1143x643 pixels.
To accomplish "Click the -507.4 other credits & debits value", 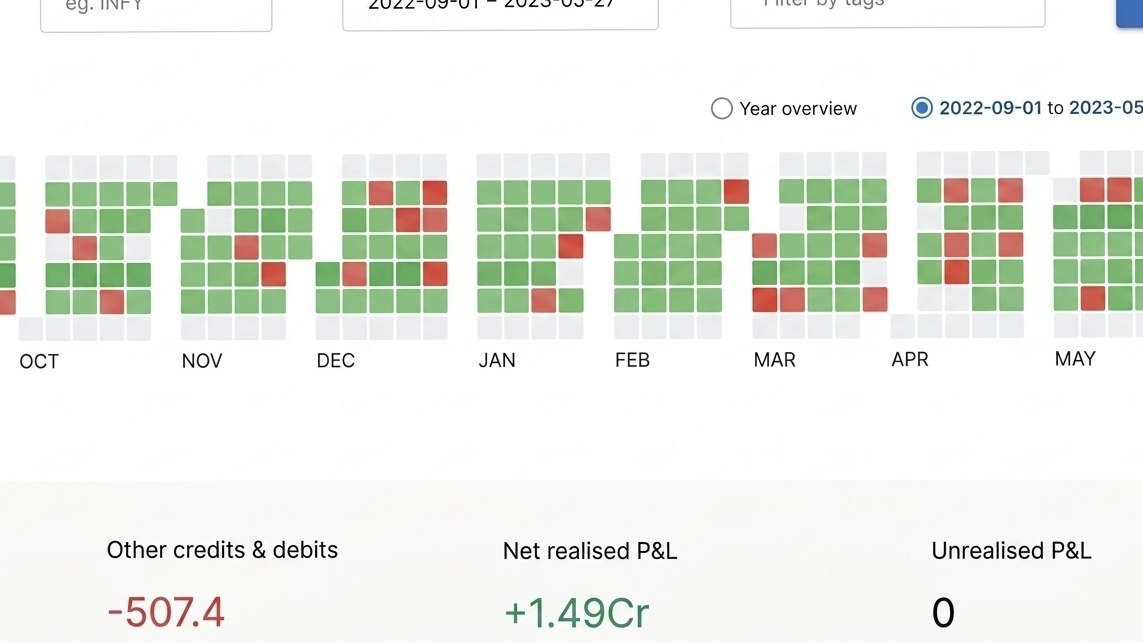I will coord(166,612).
